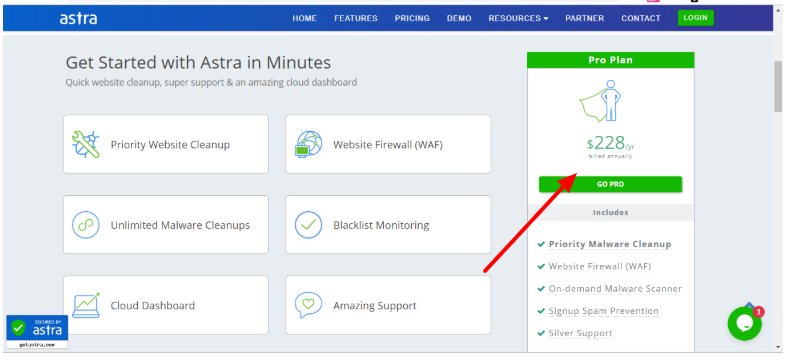The width and height of the screenshot is (793, 362).
Task: Click the Website Firewall globe icon
Action: (309, 144)
